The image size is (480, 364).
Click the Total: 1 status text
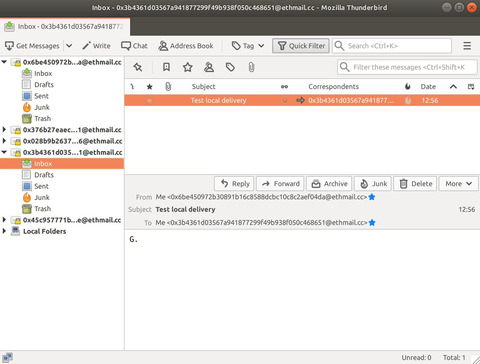pyautogui.click(x=454, y=358)
